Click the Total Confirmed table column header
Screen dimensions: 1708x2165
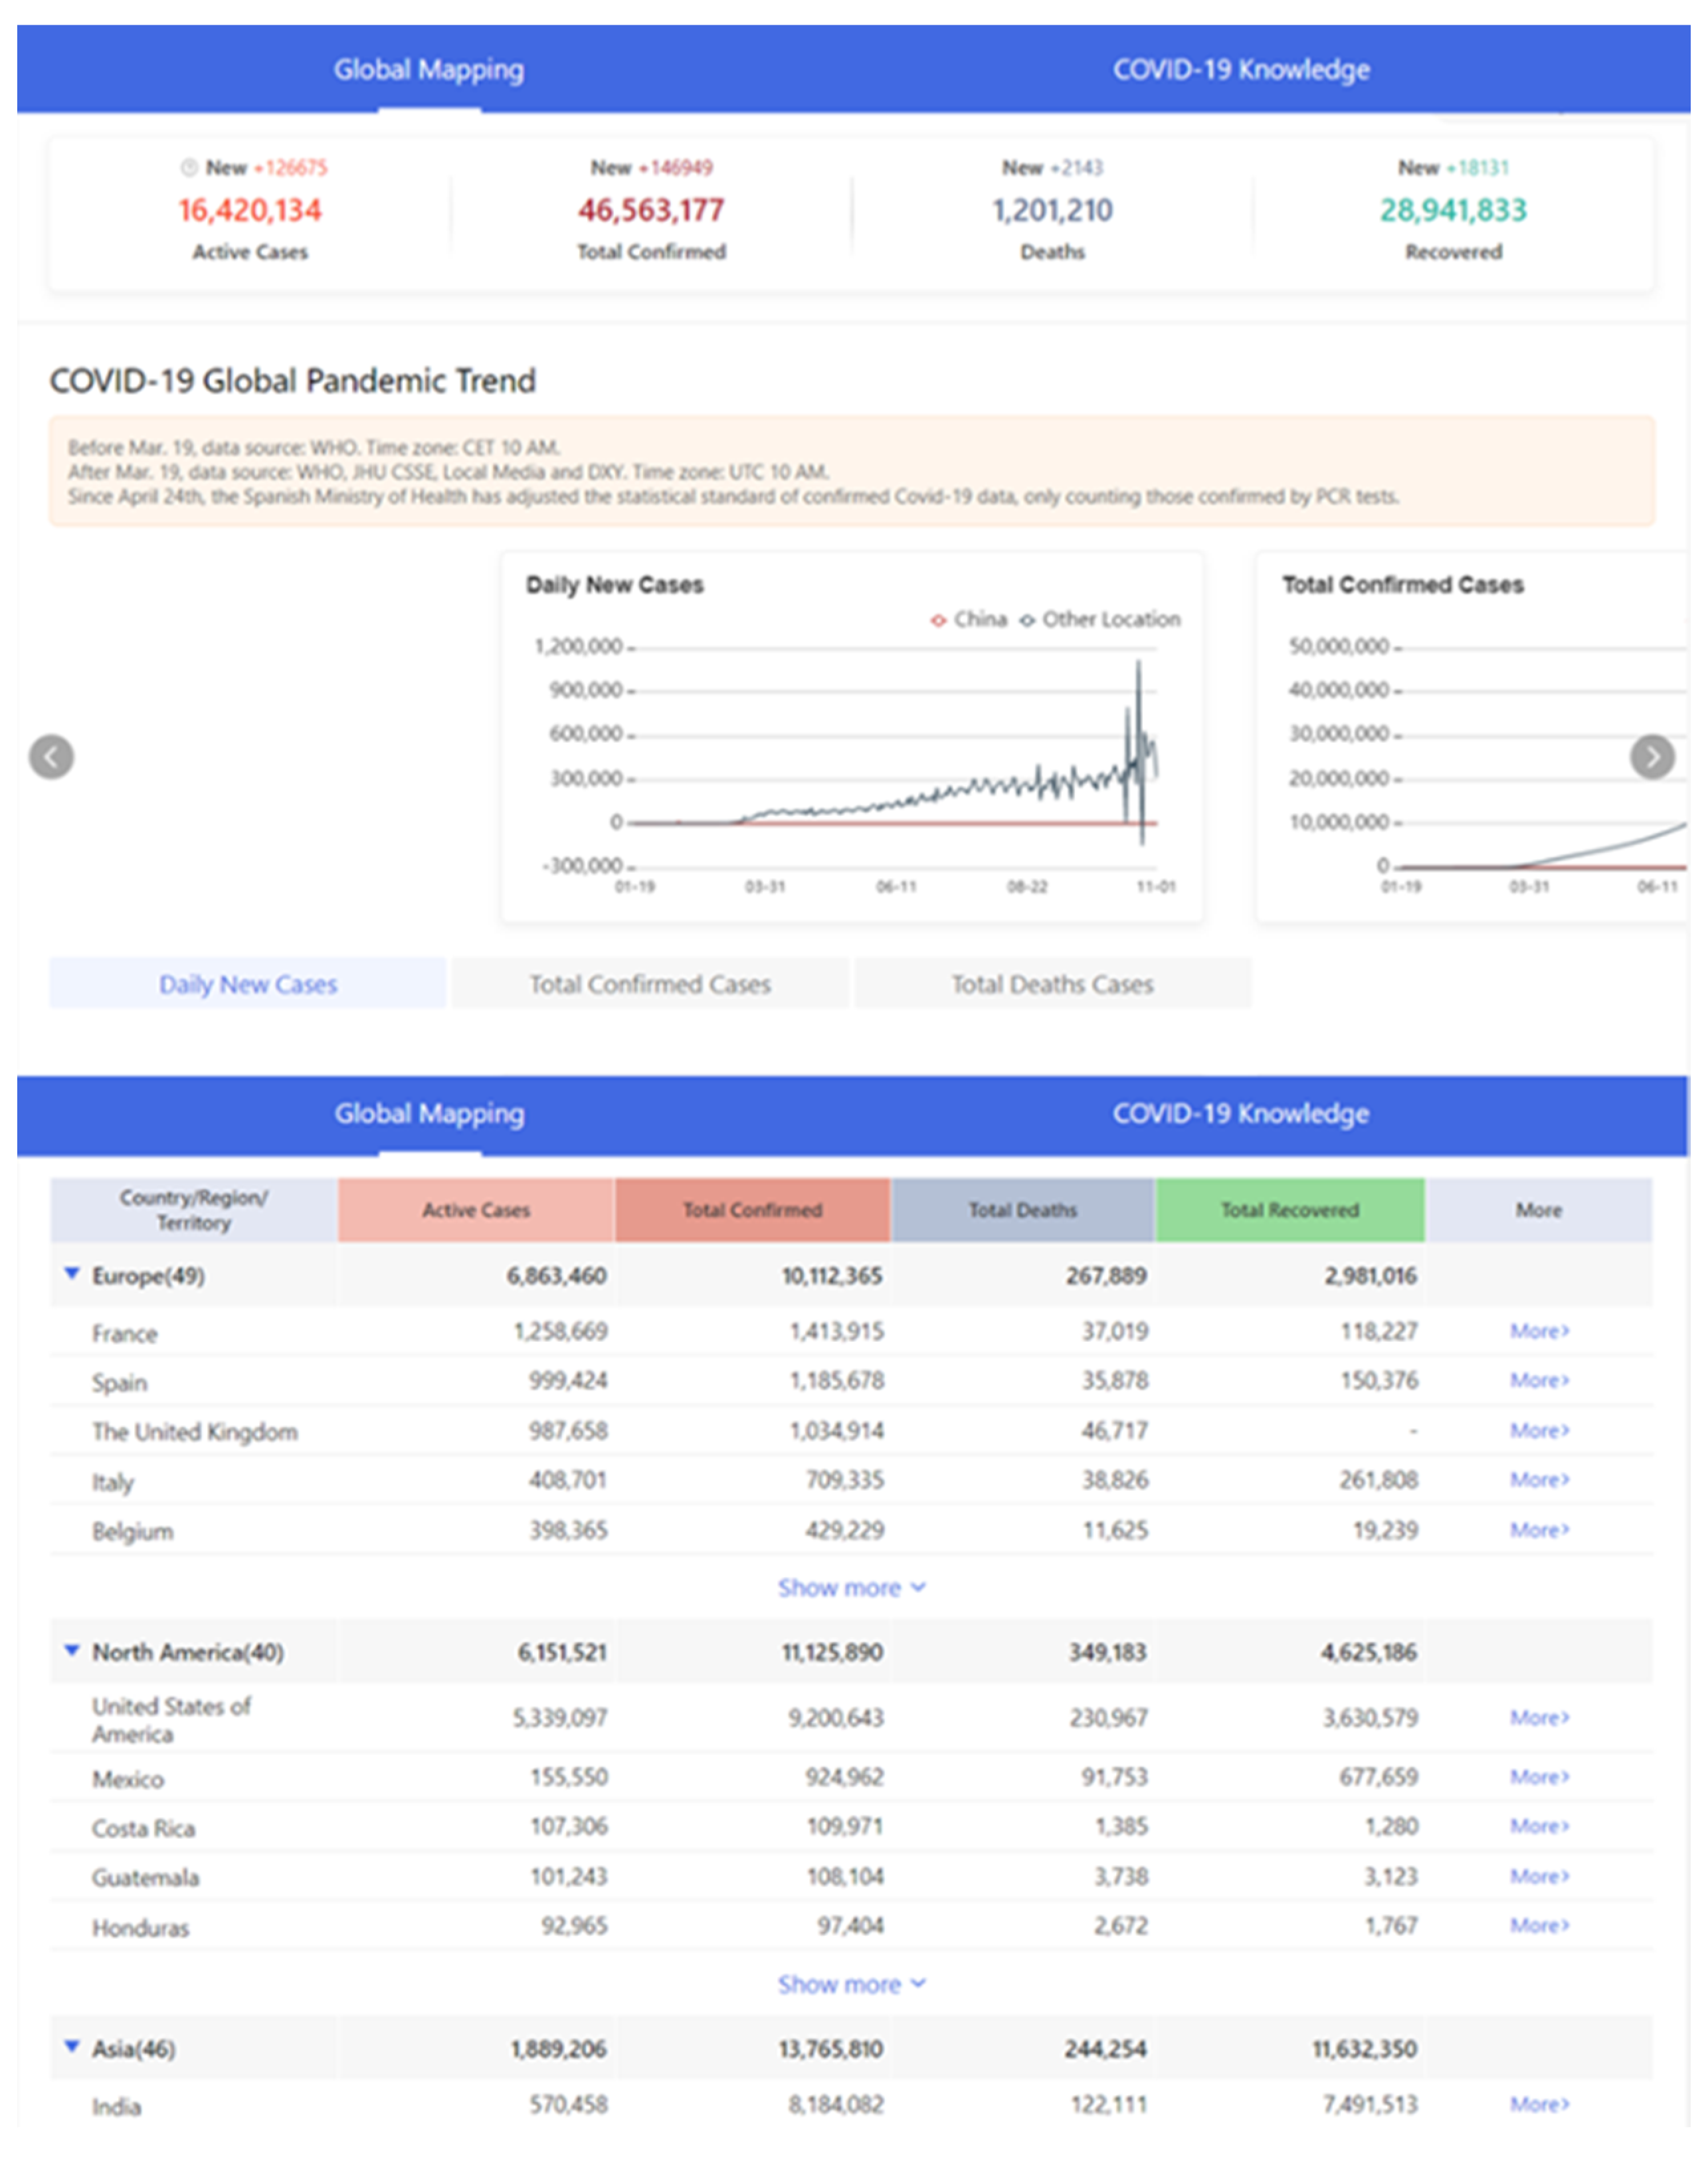pyautogui.click(x=752, y=1210)
